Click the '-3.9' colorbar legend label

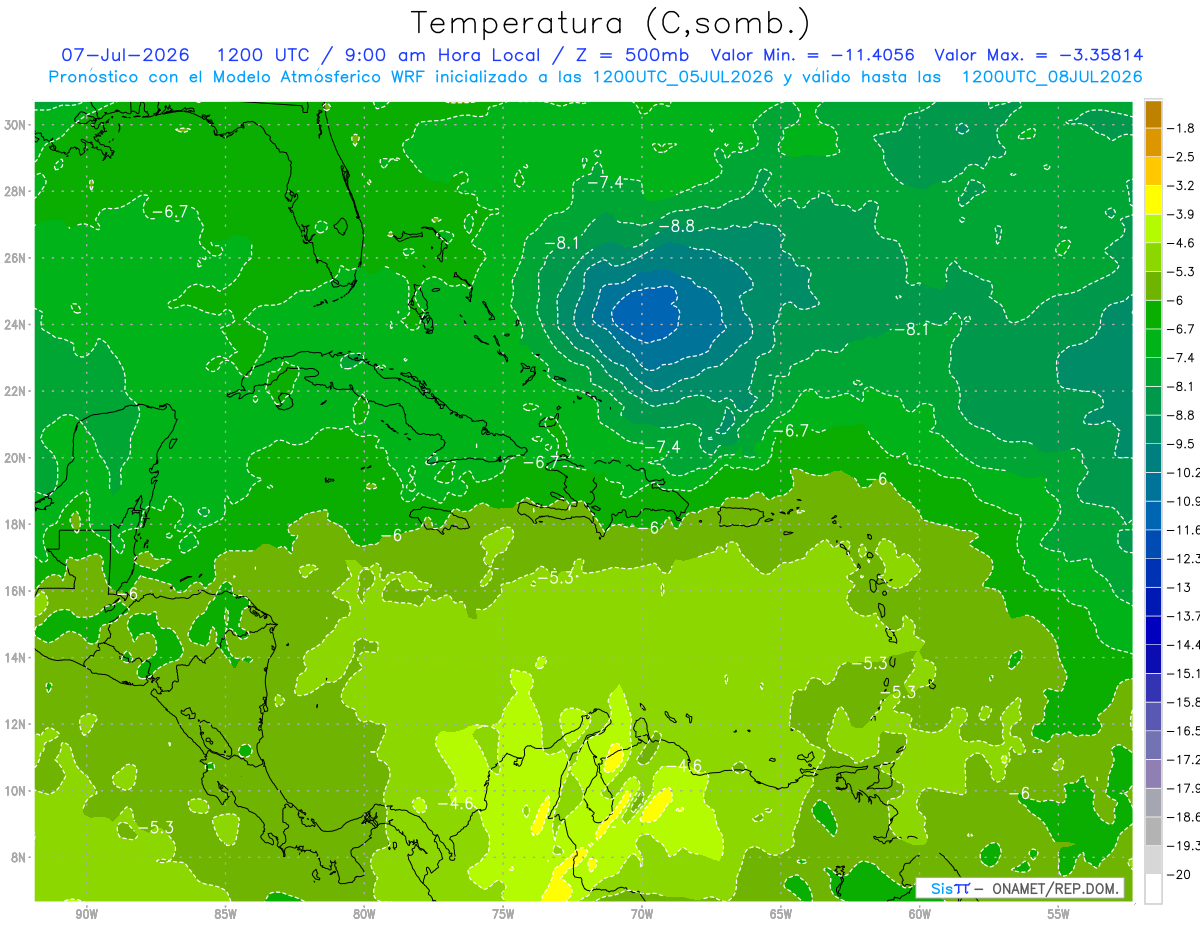1183,214
